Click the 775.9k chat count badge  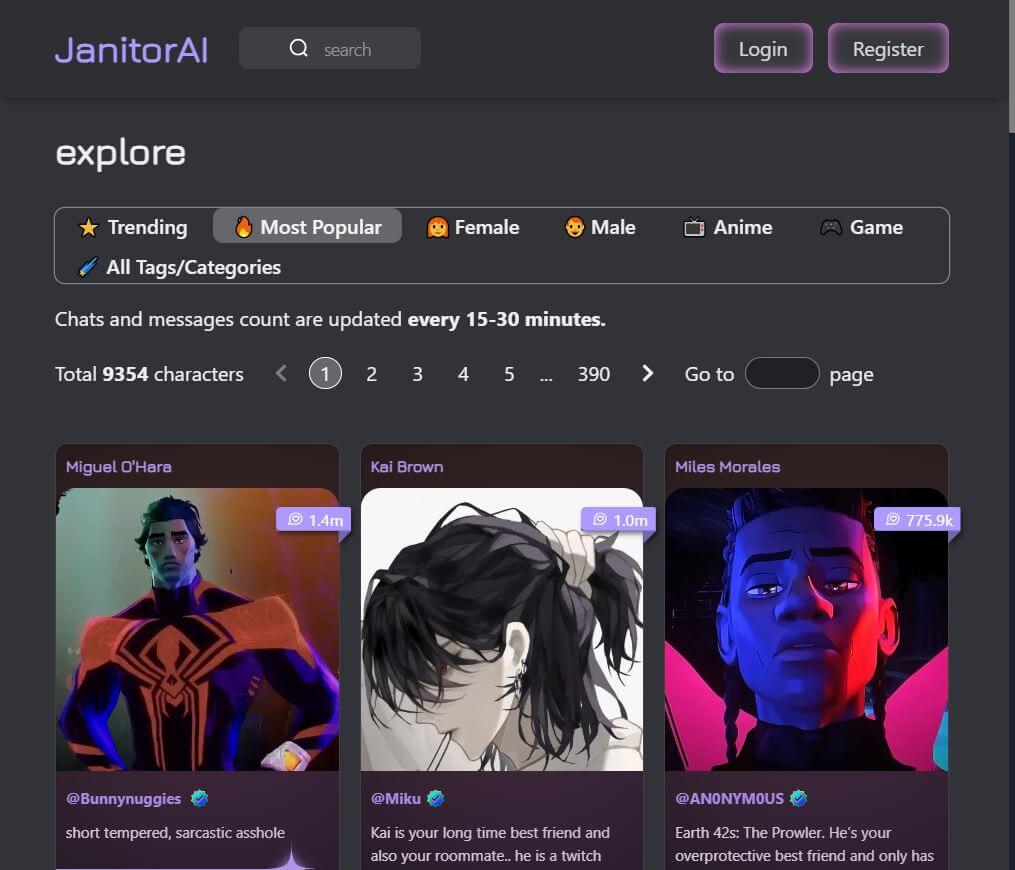[917, 520]
